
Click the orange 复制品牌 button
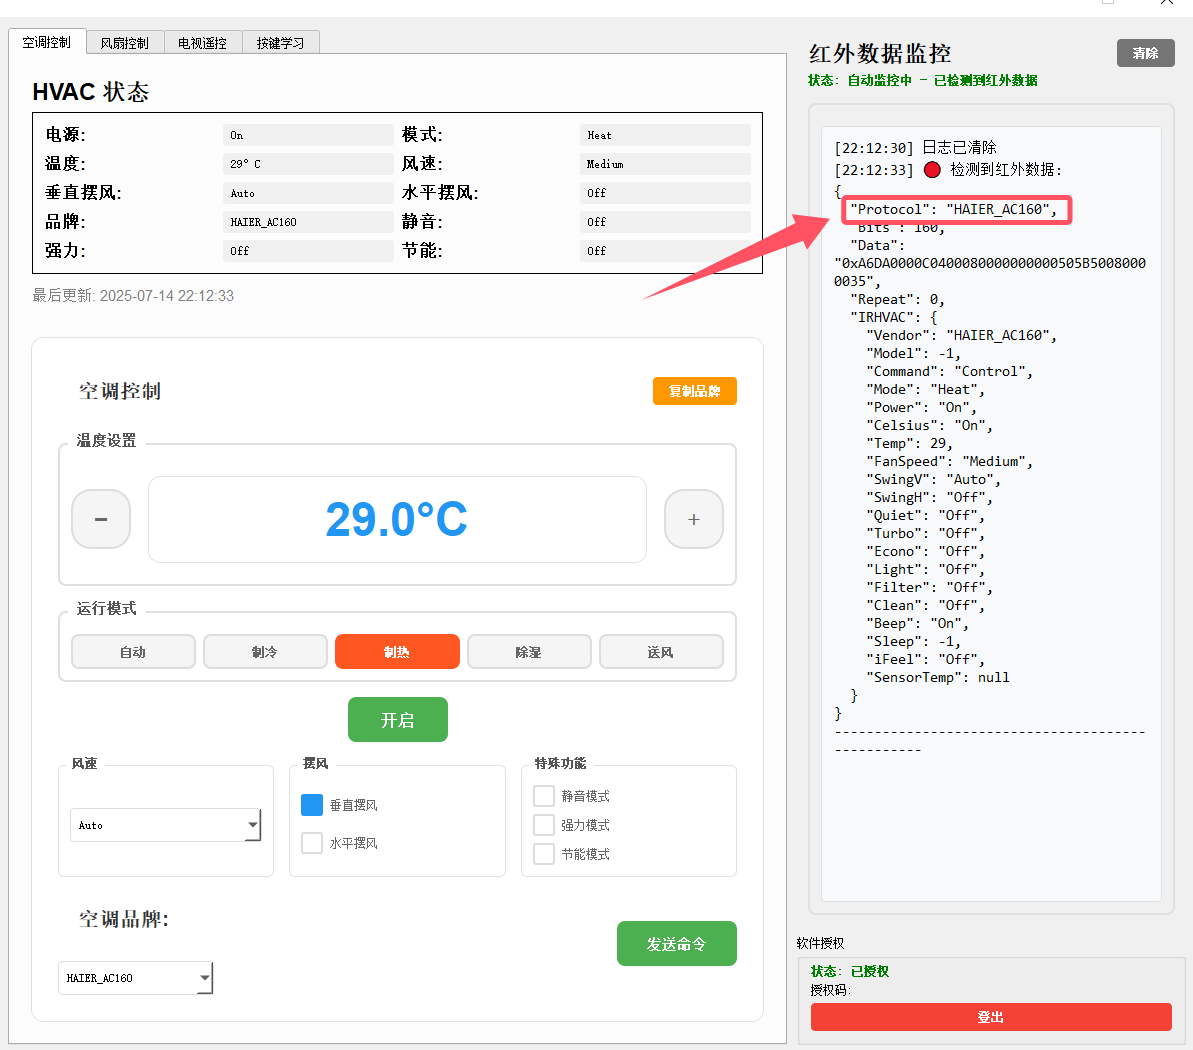point(694,391)
